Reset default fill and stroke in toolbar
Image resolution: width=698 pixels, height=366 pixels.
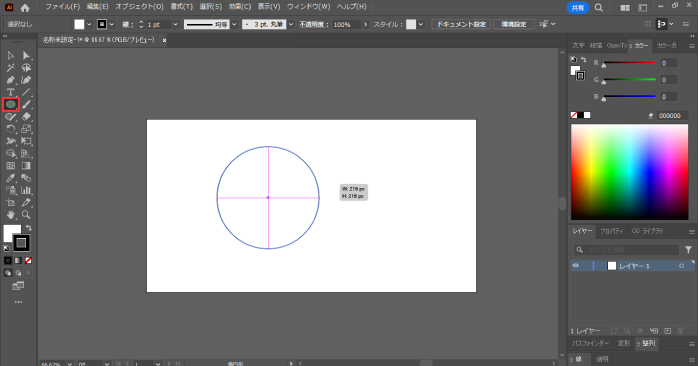pyautogui.click(x=6, y=248)
